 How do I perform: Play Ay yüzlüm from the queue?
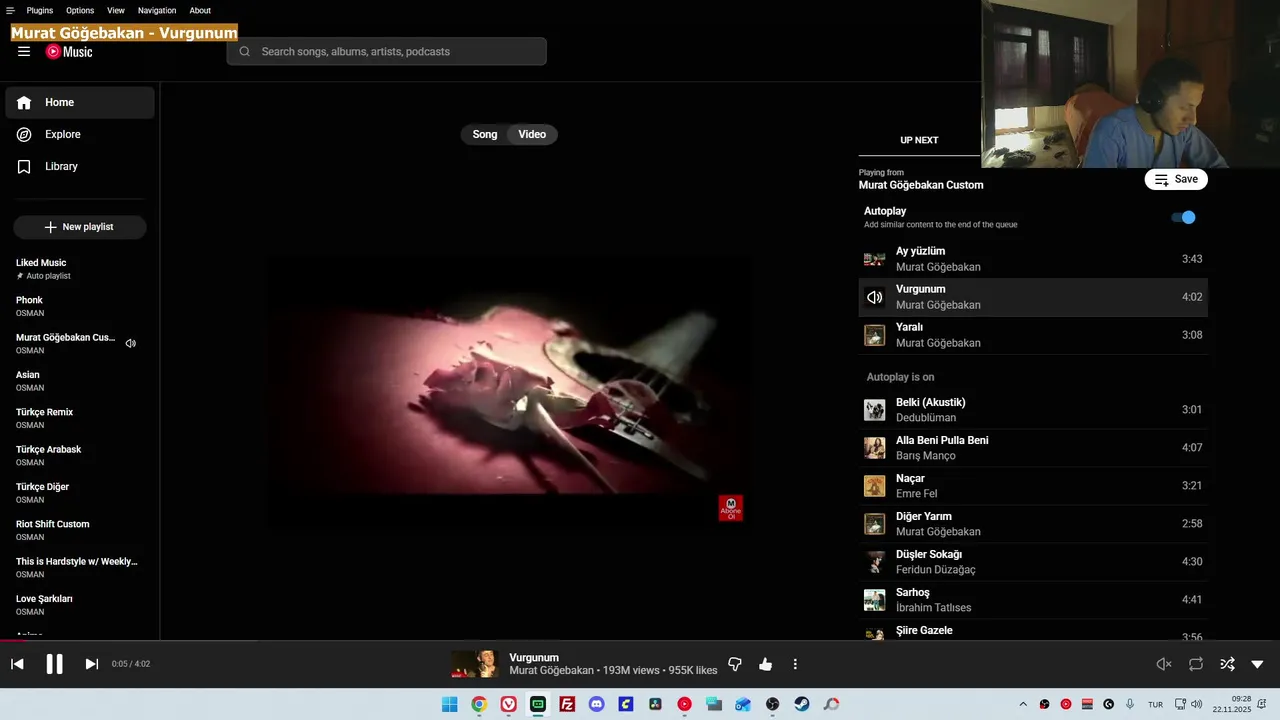1033,259
